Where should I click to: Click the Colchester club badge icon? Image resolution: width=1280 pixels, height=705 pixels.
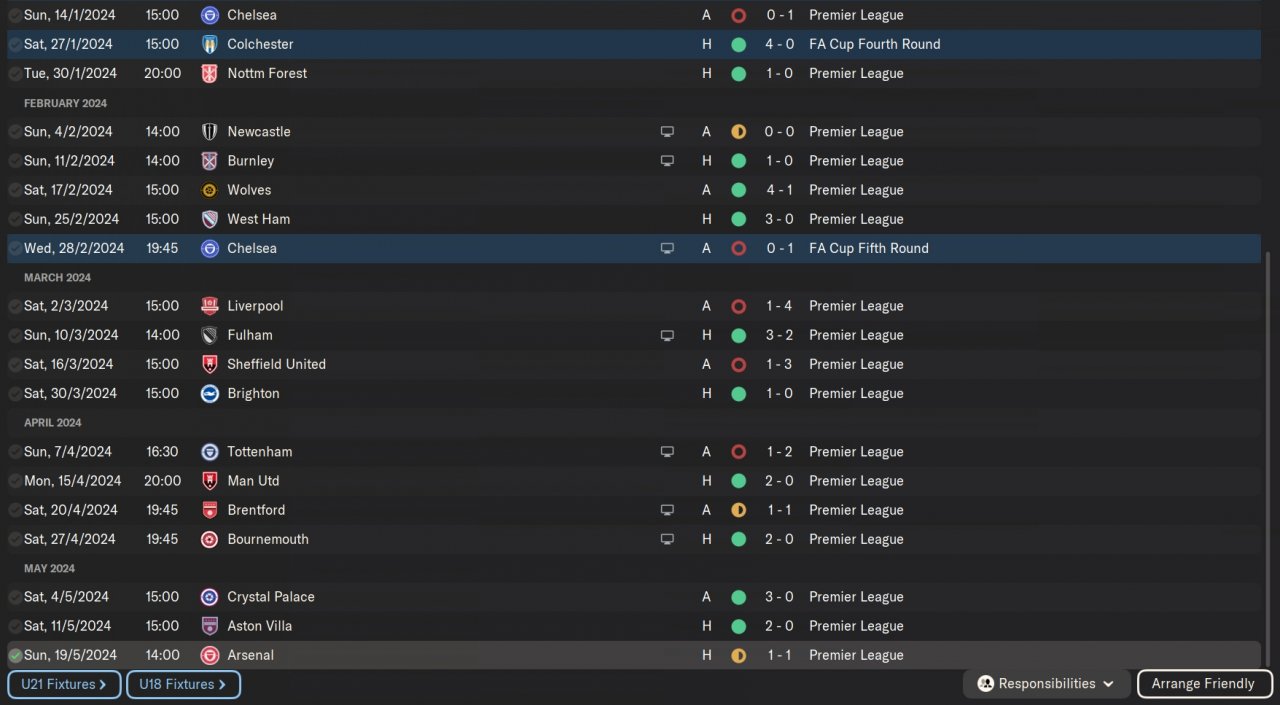coord(209,44)
